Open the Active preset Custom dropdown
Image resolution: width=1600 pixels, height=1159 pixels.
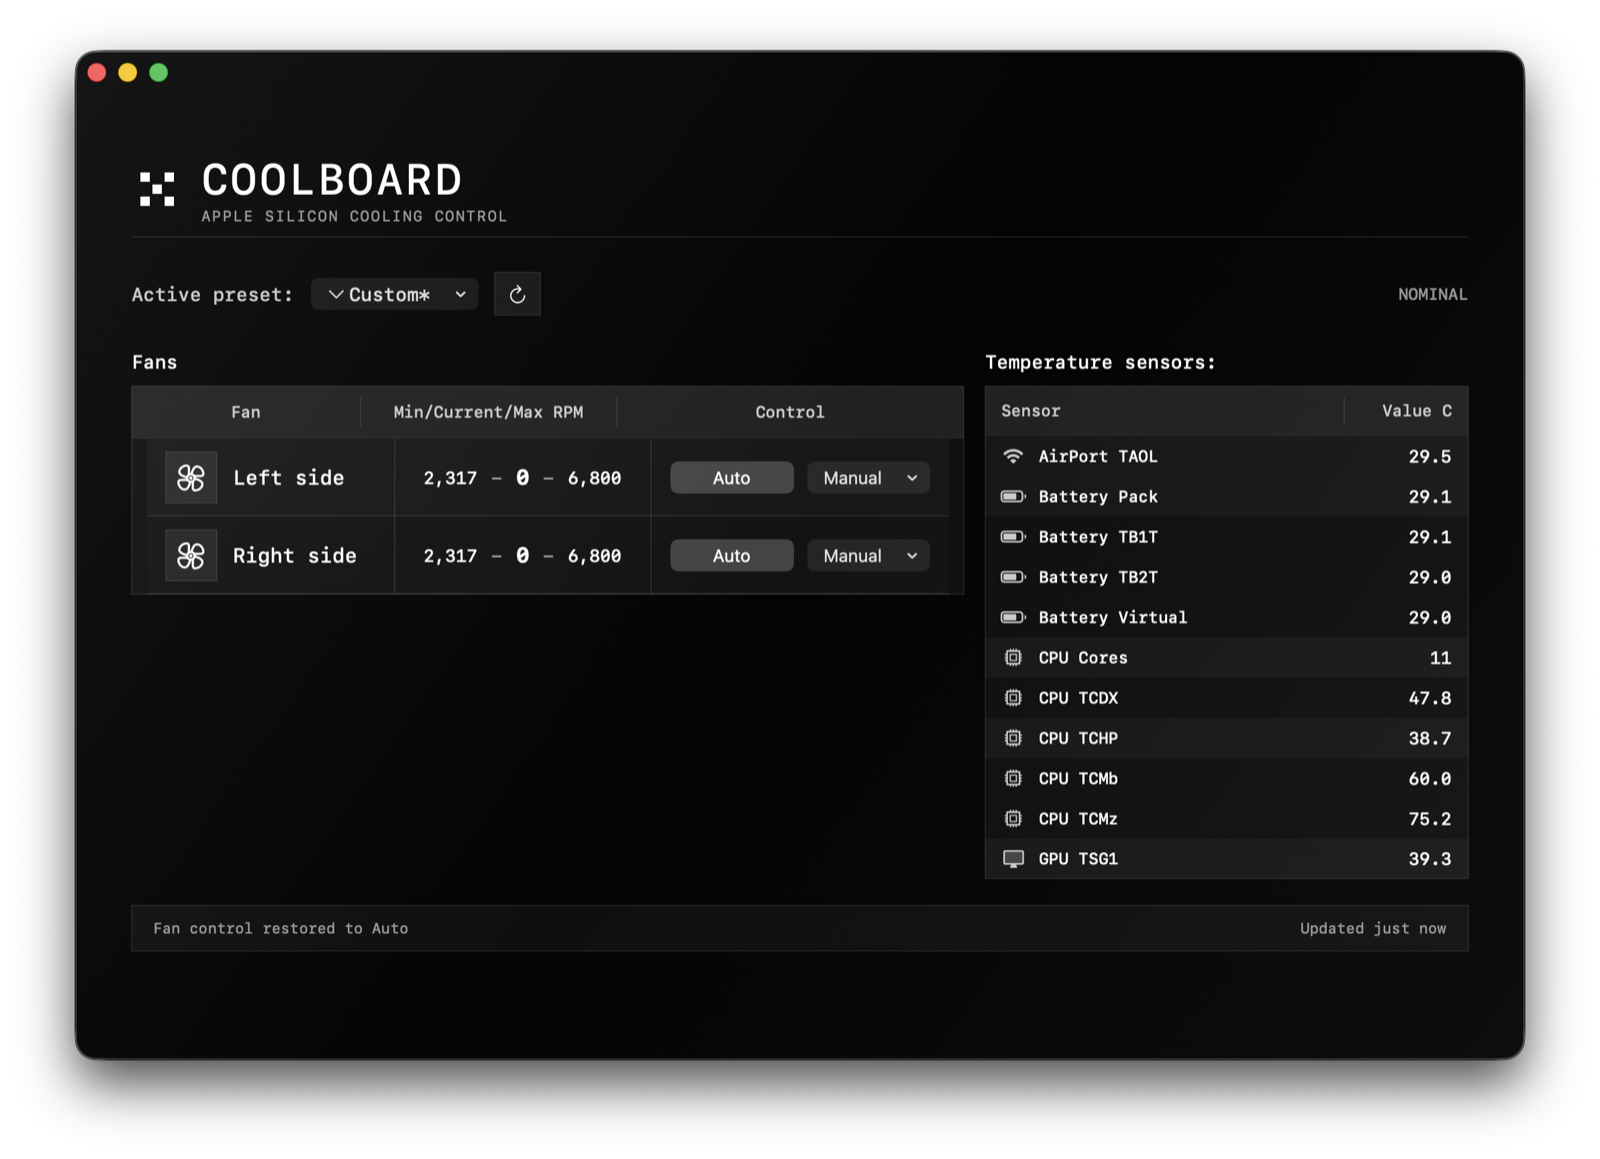(395, 294)
